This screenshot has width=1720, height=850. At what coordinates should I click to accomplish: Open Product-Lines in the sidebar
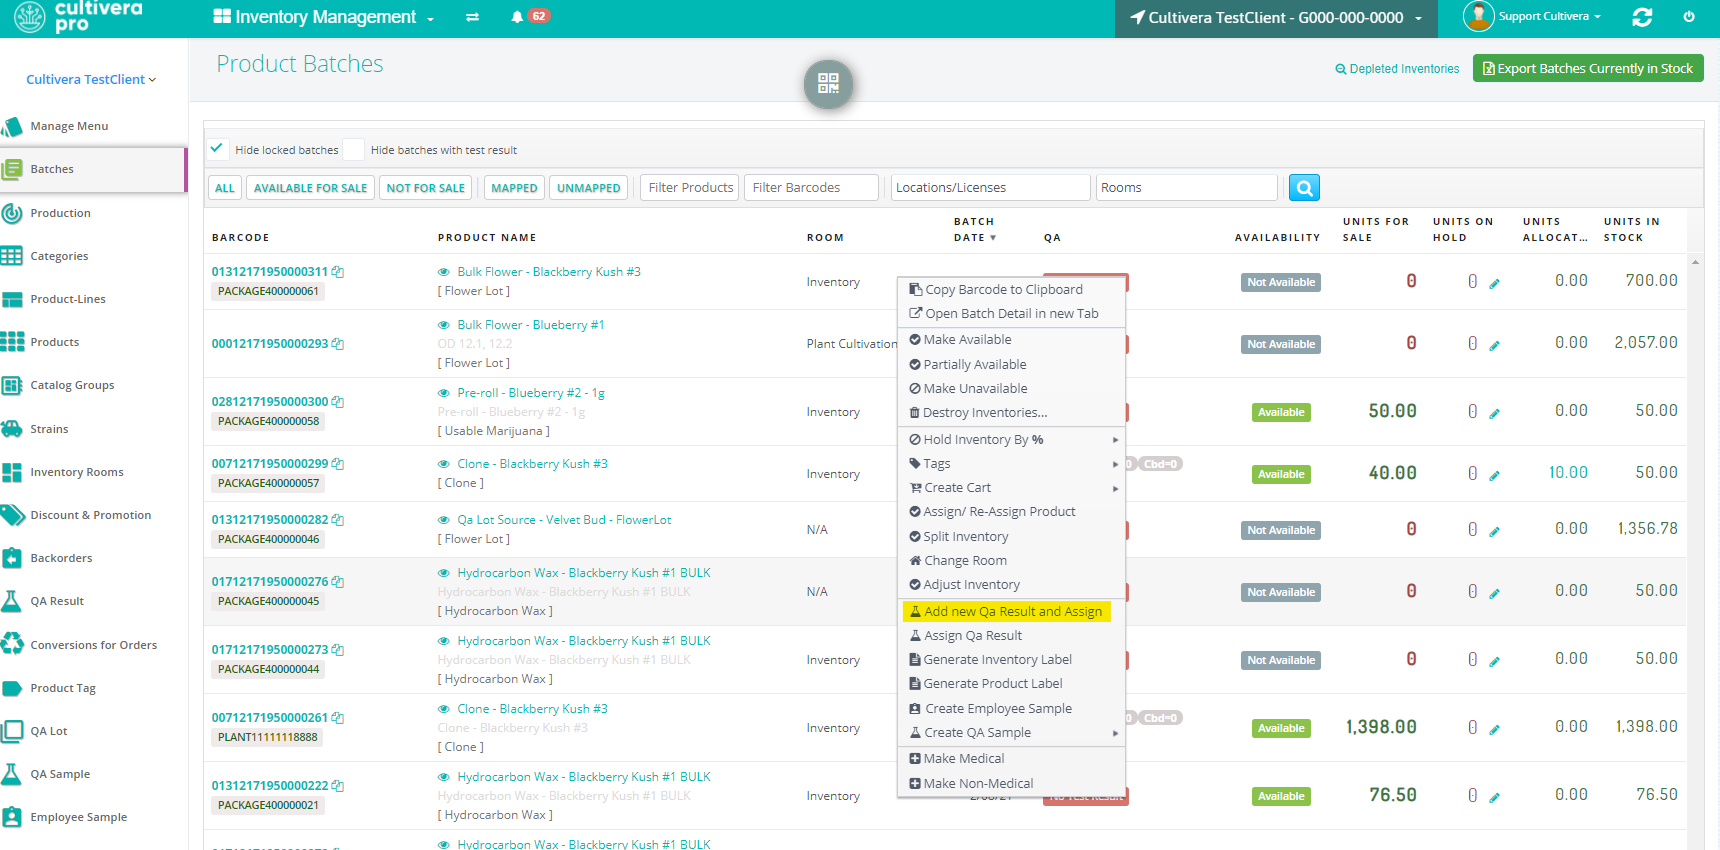click(x=68, y=299)
